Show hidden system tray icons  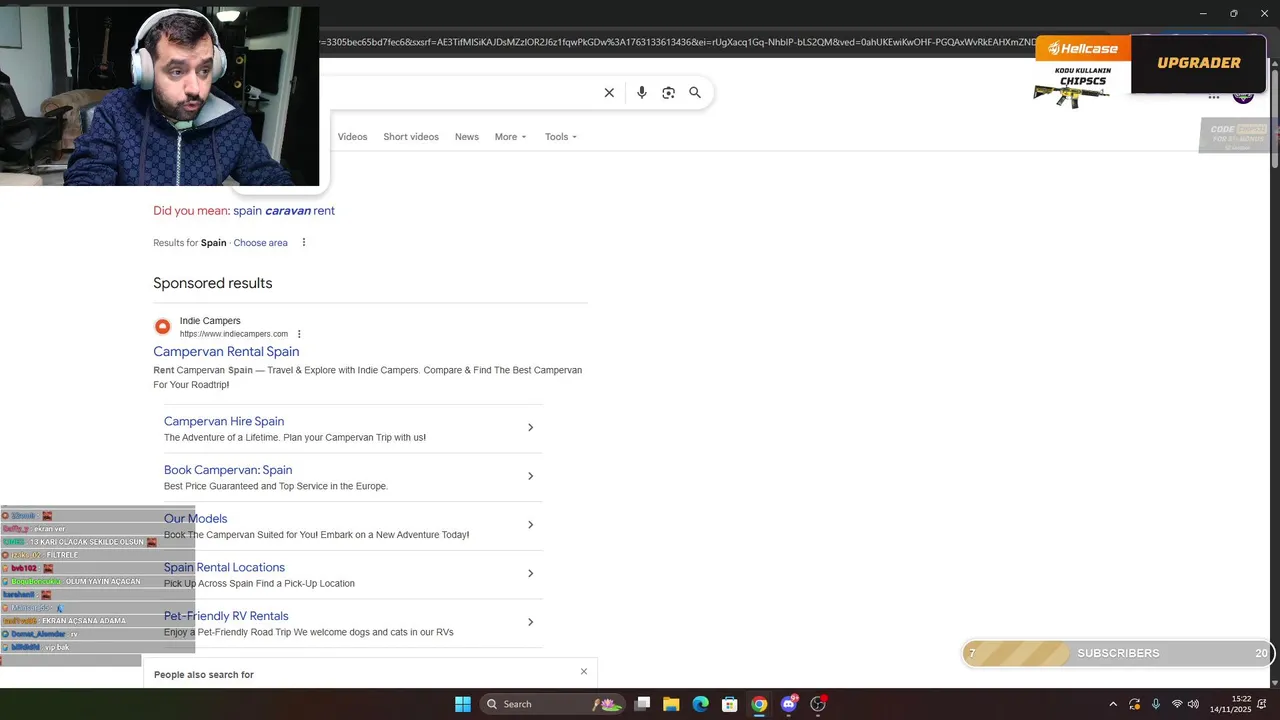(x=1113, y=704)
